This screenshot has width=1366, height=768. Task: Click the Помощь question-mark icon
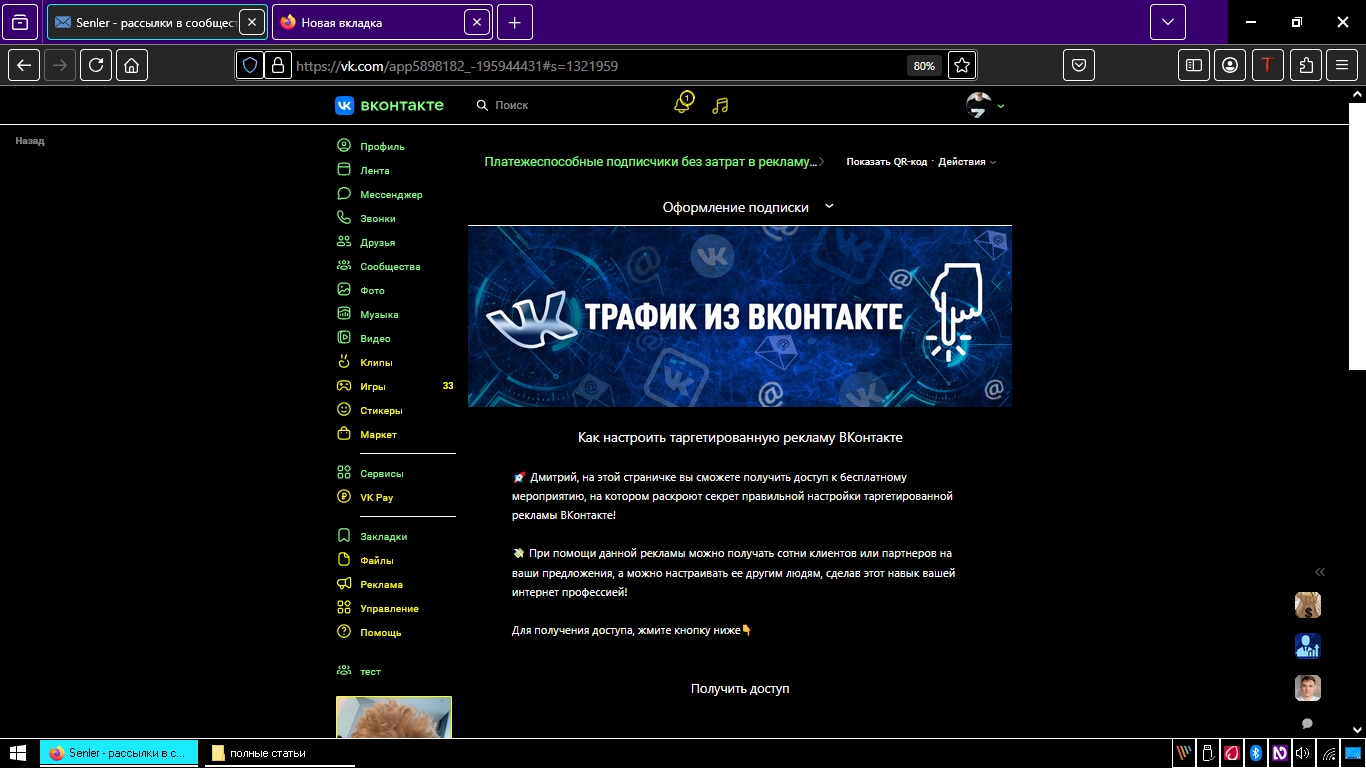tap(344, 632)
